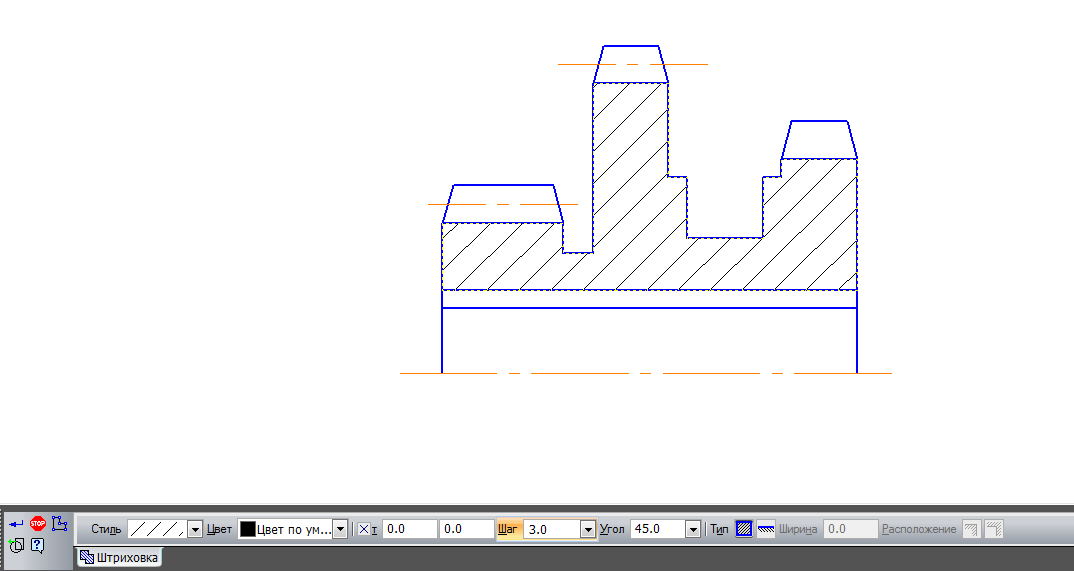This screenshot has width=1074, height=571.
Task: Click the first base point coordinate field
Action: [x=410, y=529]
